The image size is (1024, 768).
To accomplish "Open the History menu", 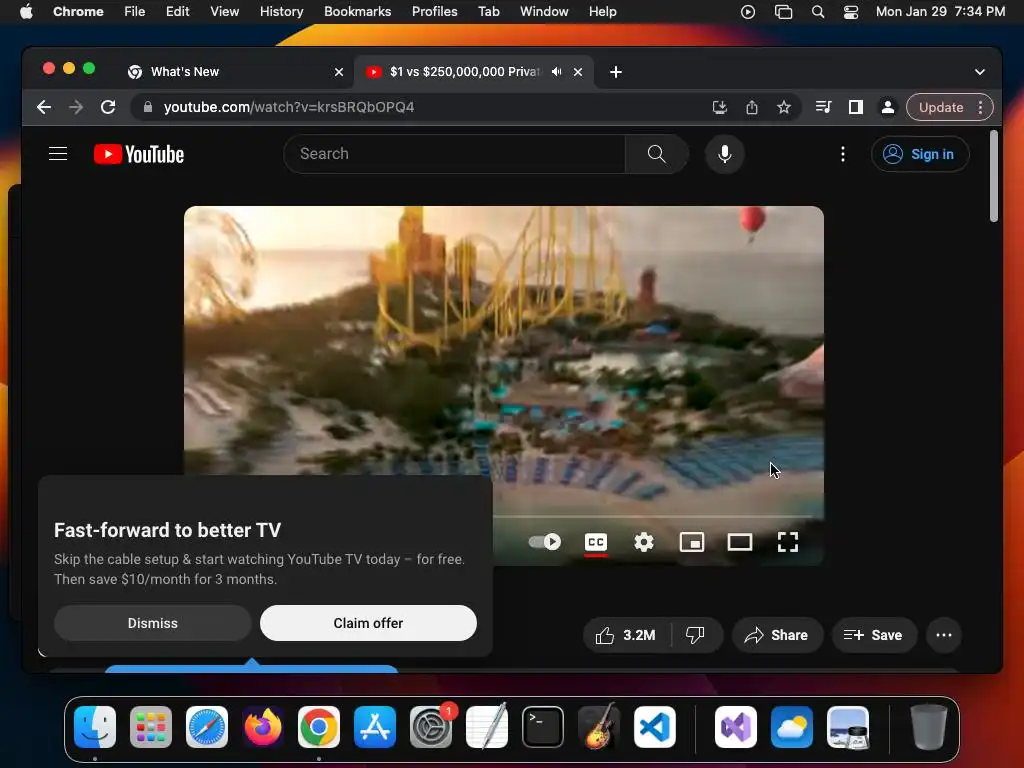I will coord(281,11).
